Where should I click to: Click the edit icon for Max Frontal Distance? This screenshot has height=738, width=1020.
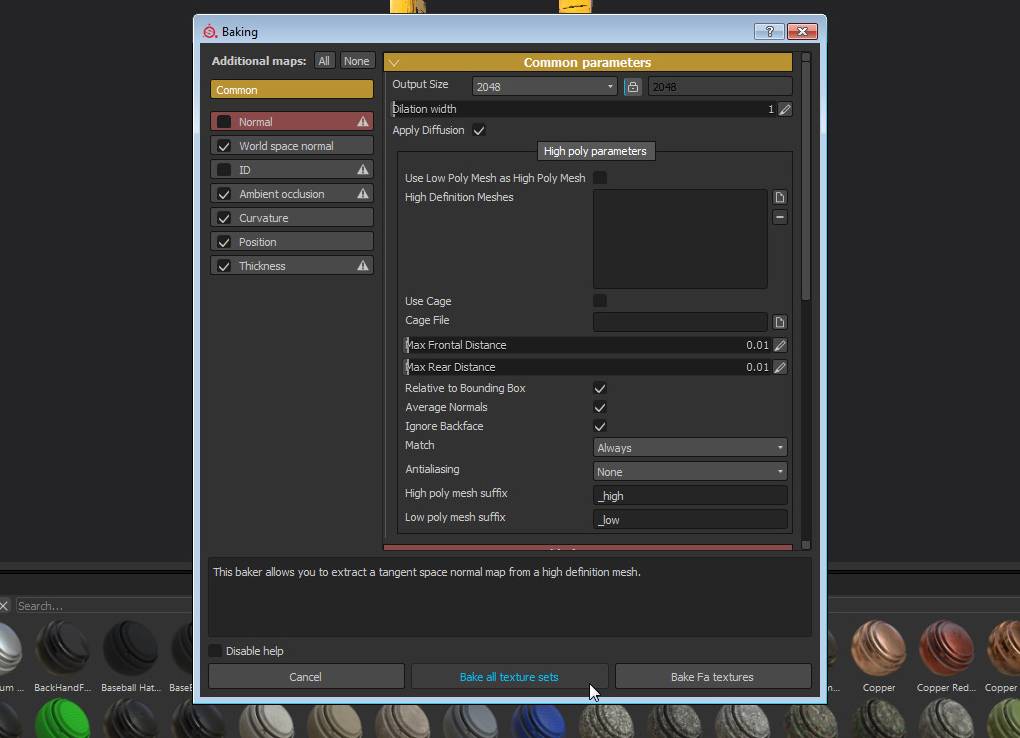click(780, 345)
